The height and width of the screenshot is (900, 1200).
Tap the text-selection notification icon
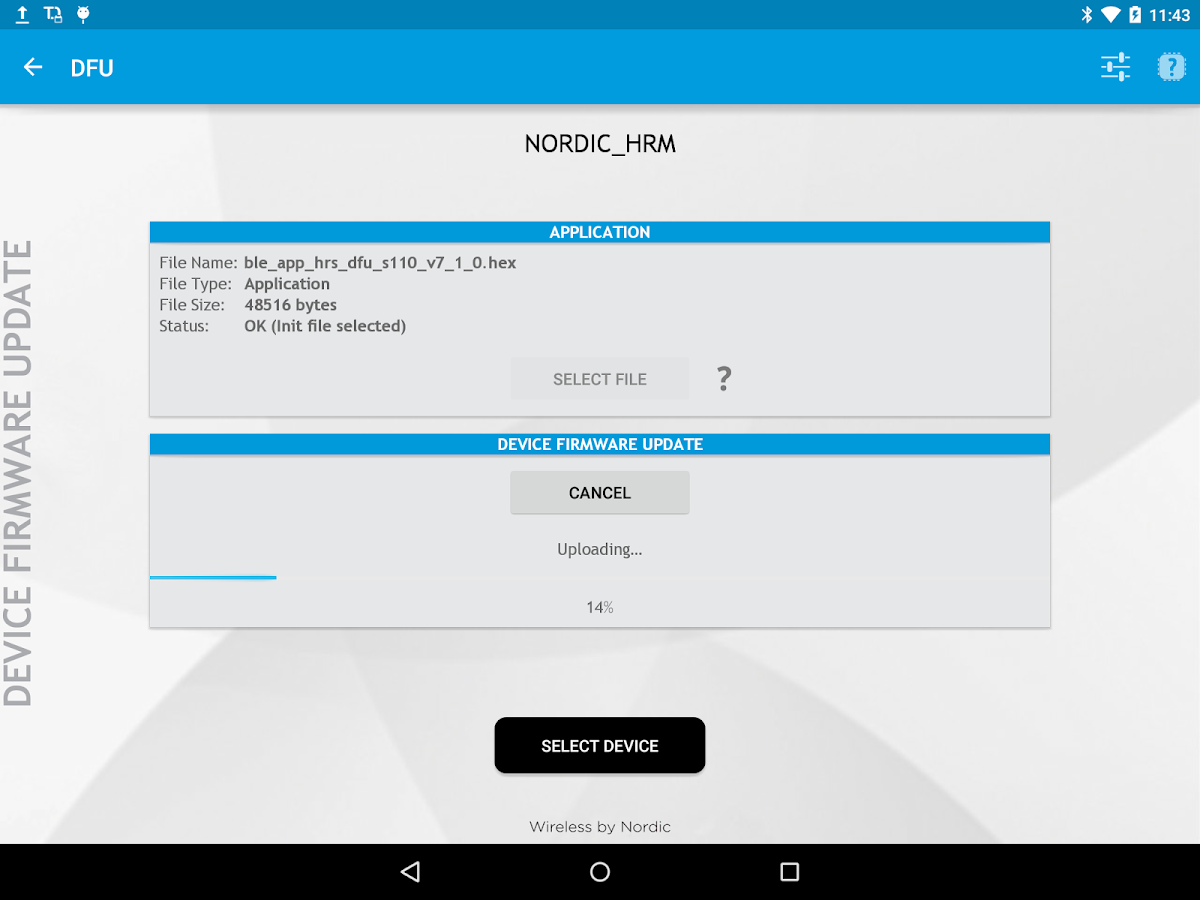tap(52, 14)
